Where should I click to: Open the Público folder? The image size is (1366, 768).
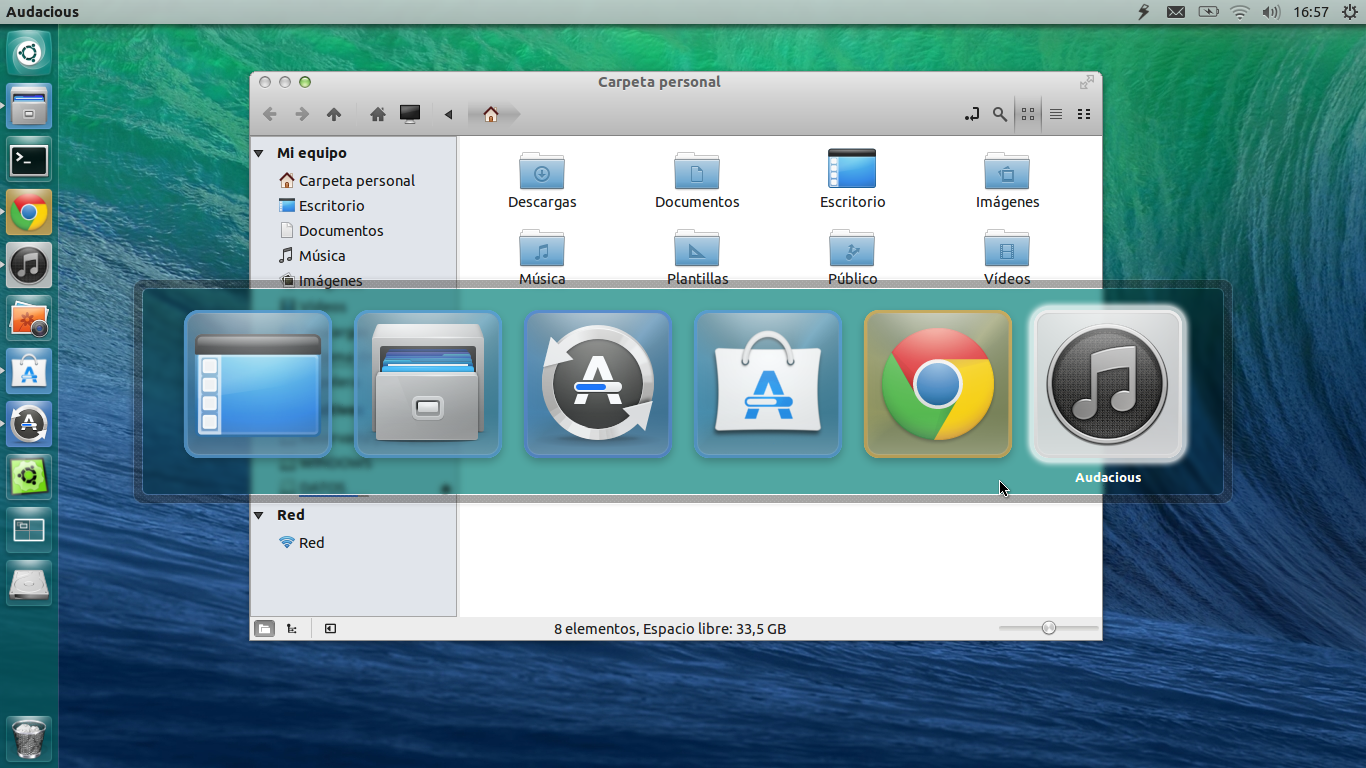click(852, 257)
